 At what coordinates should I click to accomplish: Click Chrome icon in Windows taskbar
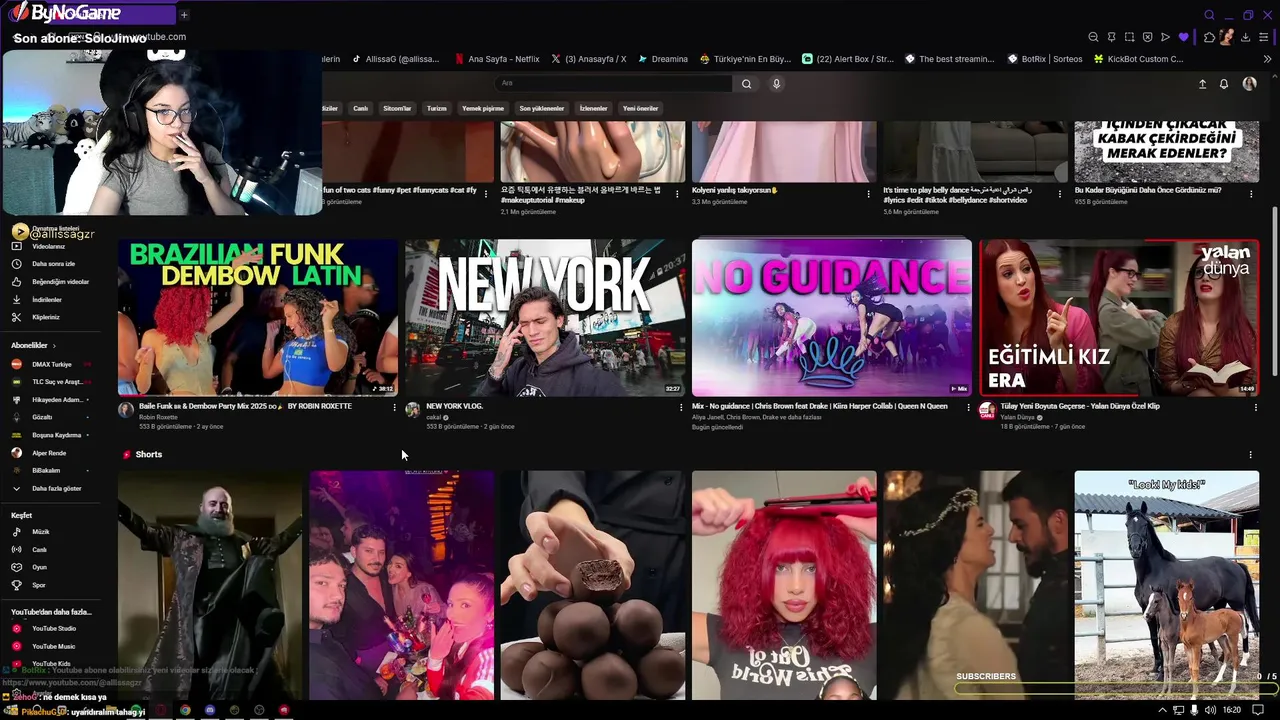pyautogui.click(x=185, y=710)
